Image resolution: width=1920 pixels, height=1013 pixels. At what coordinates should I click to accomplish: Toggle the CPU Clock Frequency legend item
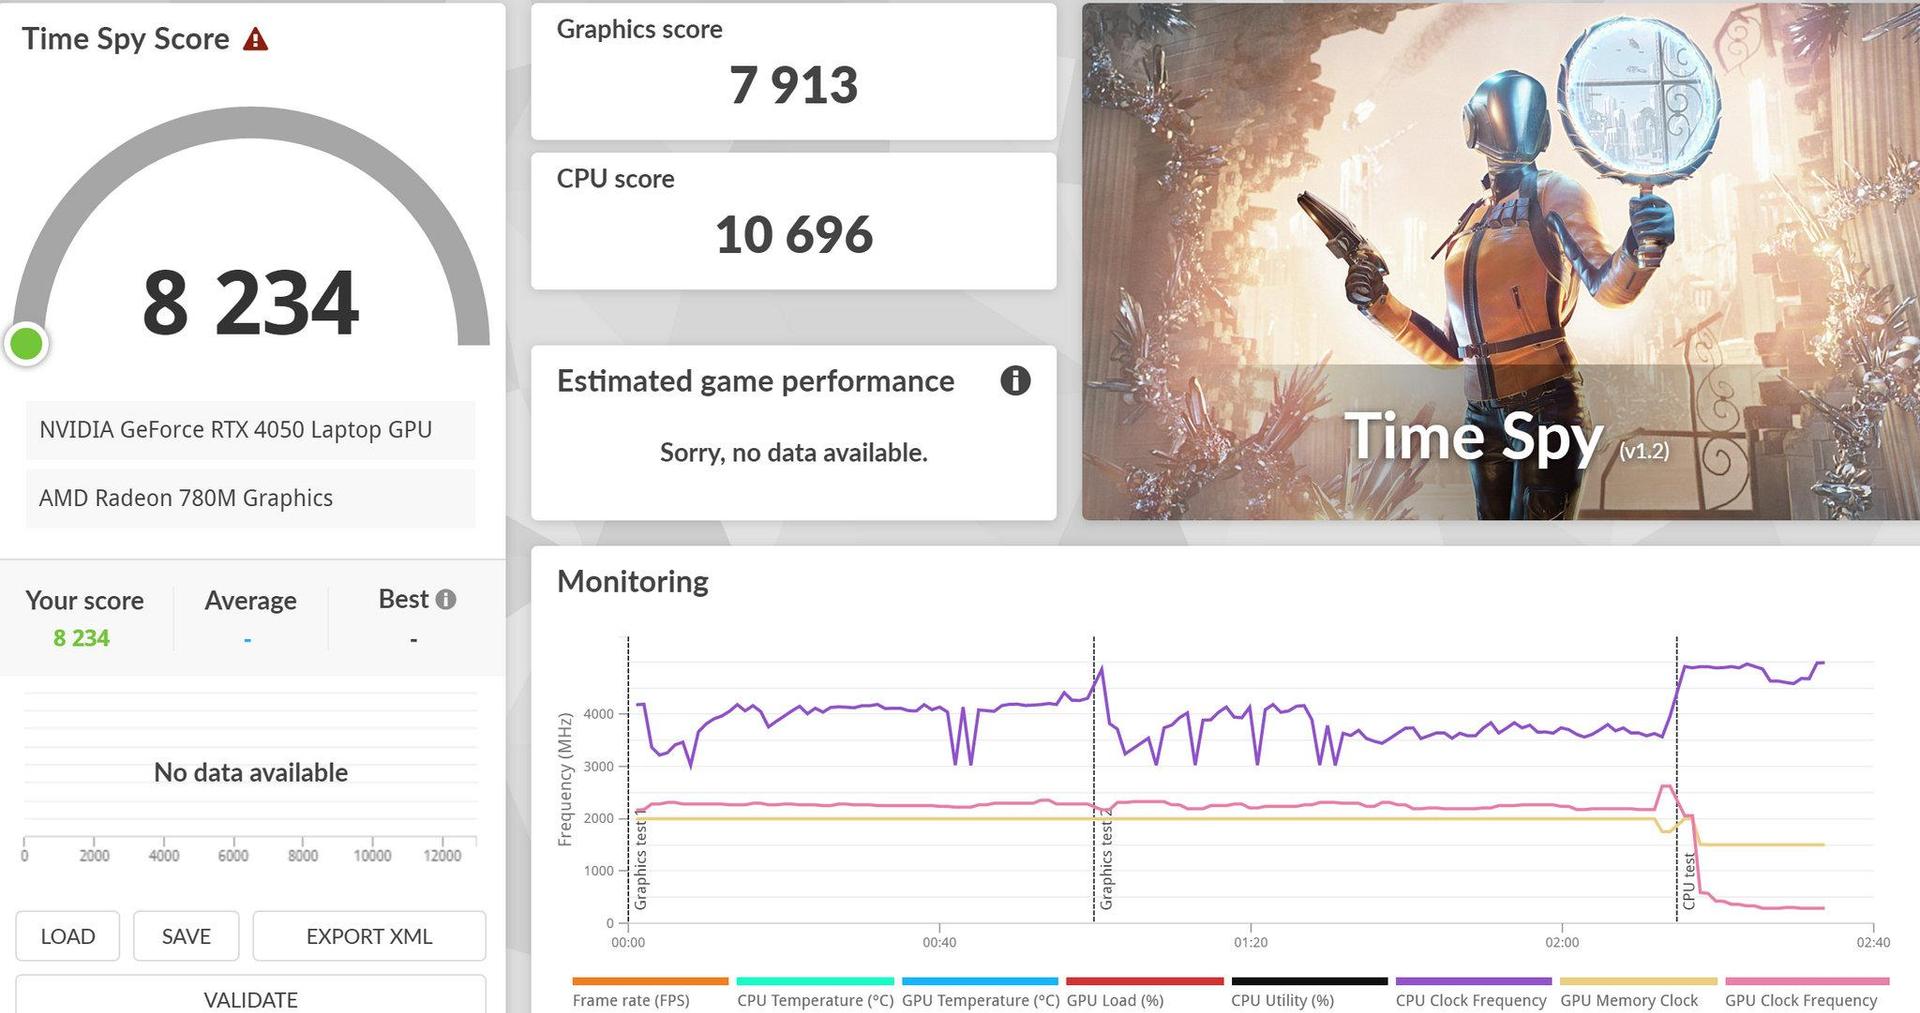[x=1474, y=994]
